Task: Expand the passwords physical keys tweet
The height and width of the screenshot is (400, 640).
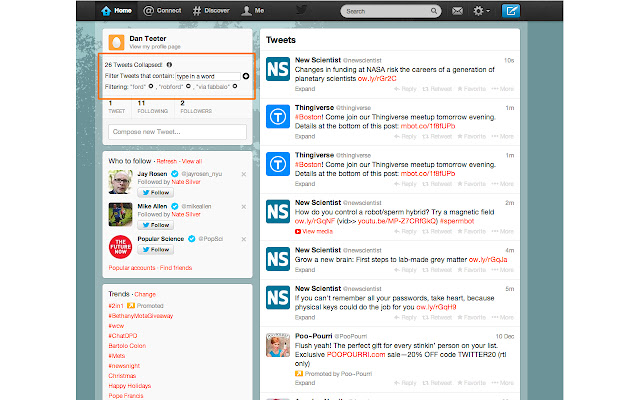Action: (305, 318)
